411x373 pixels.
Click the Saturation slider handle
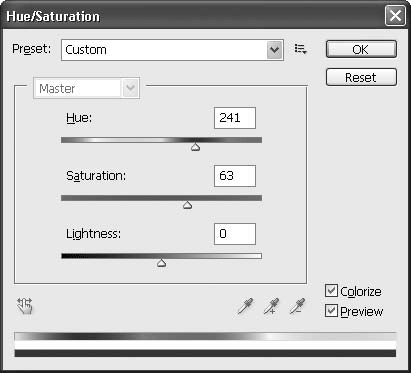(x=188, y=205)
